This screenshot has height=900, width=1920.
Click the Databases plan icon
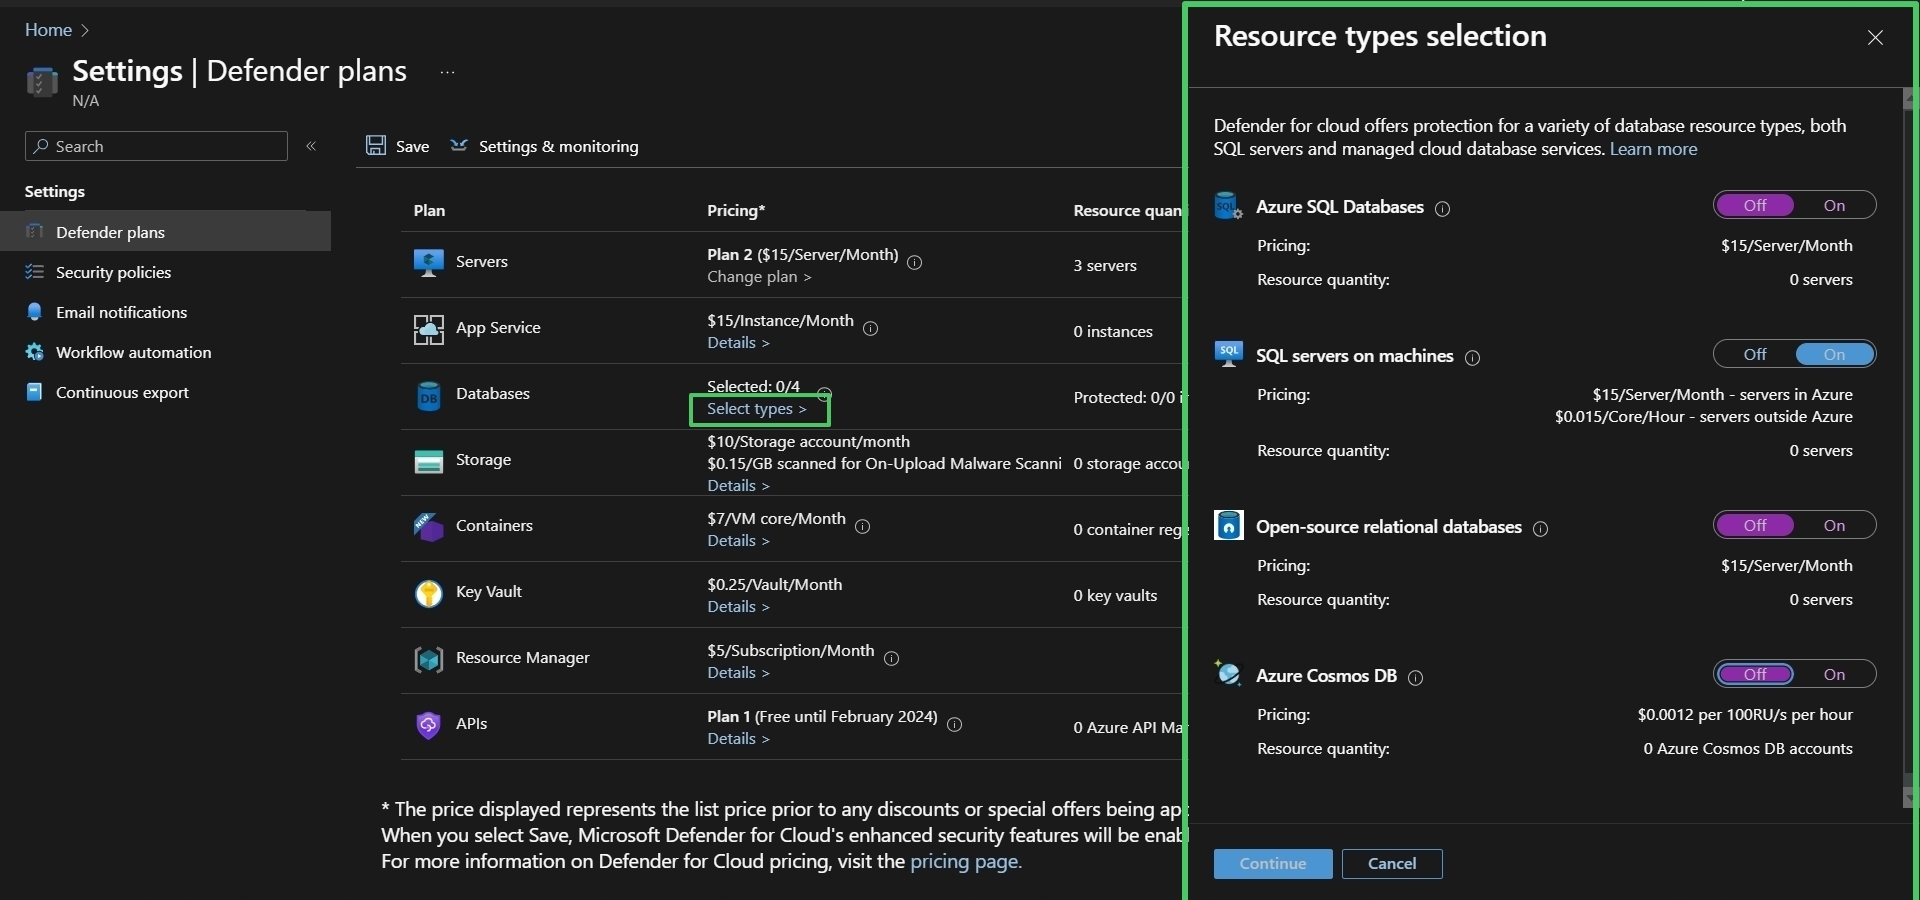429,396
